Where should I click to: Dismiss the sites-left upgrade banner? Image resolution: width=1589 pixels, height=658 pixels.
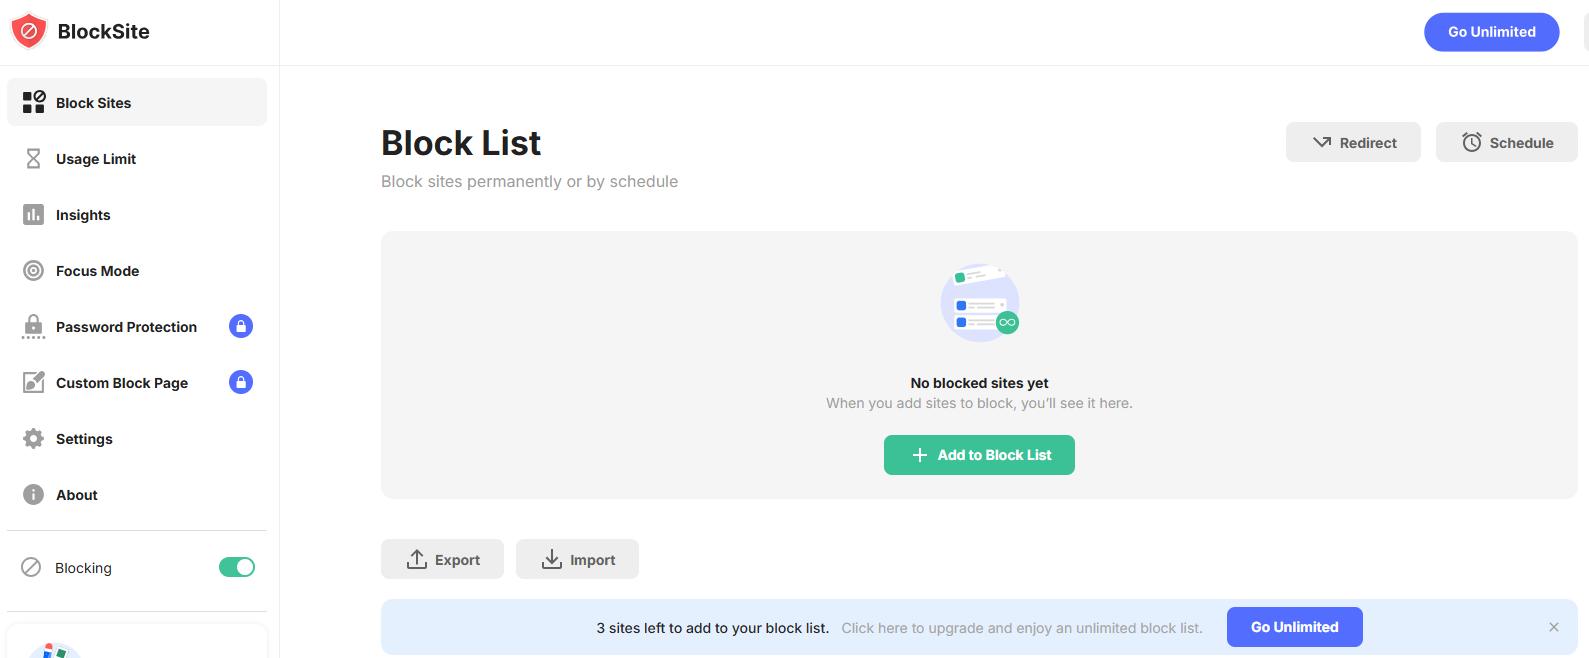click(1553, 626)
